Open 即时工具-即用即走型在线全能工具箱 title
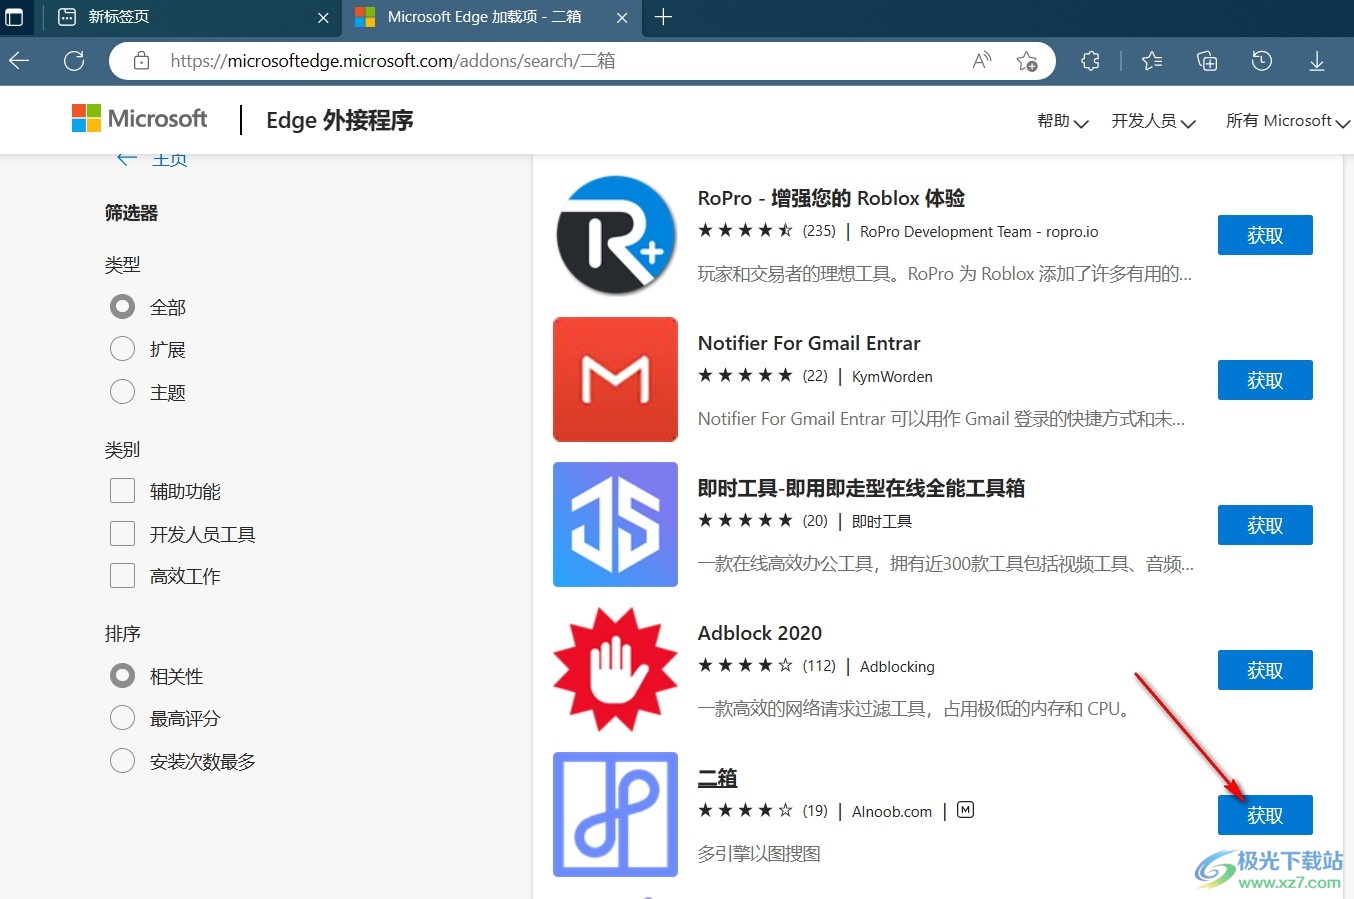 tap(861, 488)
